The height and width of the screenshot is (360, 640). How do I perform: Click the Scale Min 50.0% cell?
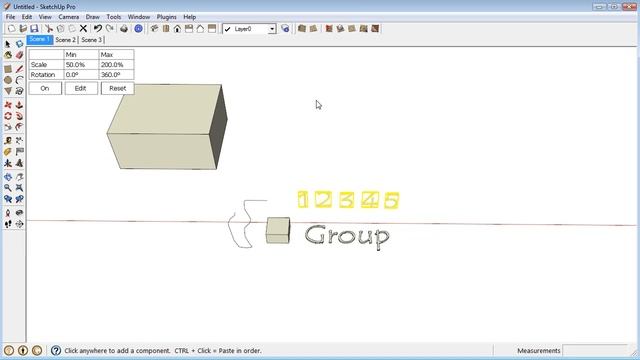pyautogui.click(x=81, y=64)
